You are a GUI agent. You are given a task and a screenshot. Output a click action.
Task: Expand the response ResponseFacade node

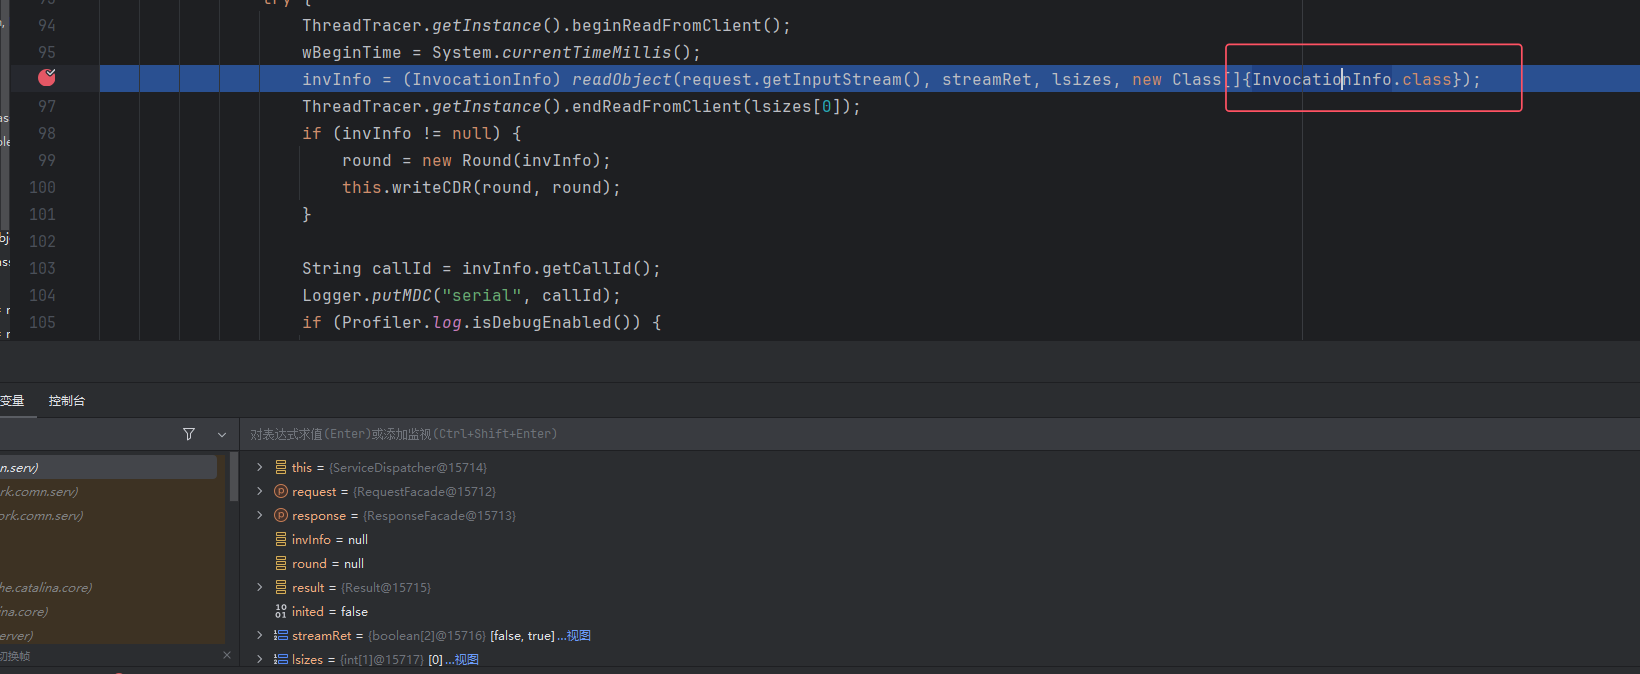pyautogui.click(x=260, y=515)
